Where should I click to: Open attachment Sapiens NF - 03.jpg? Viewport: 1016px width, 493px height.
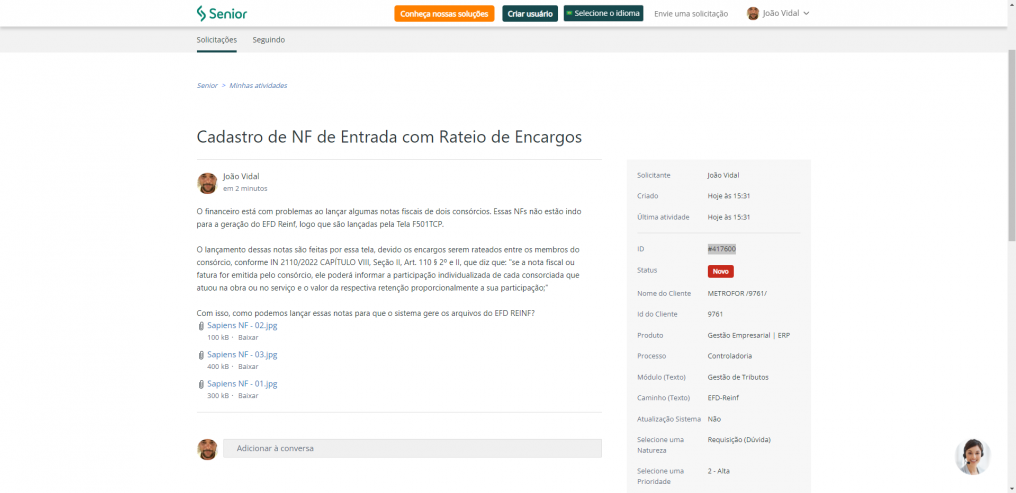point(242,355)
